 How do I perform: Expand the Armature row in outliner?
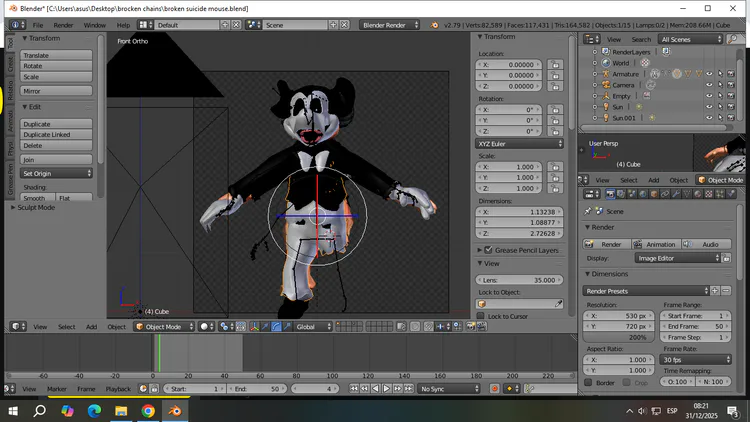(595, 74)
